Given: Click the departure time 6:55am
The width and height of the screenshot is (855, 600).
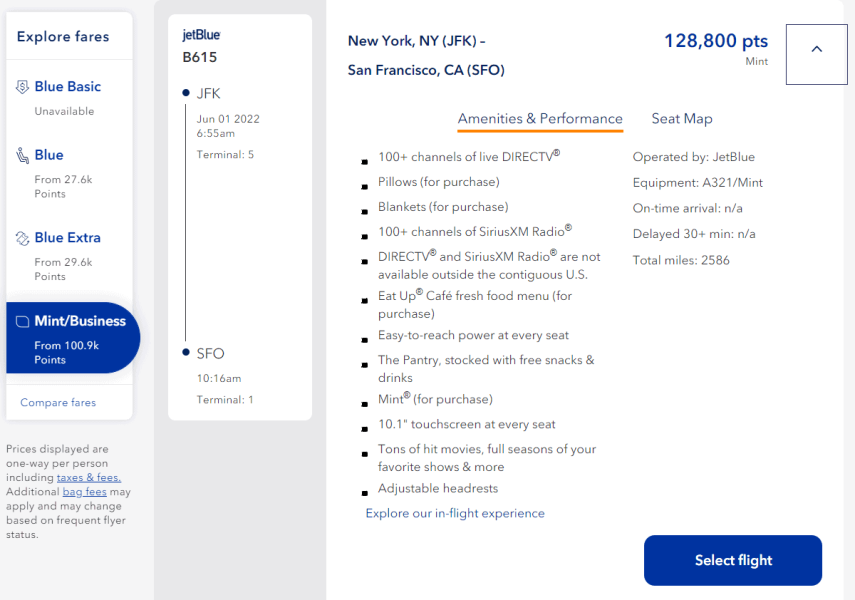Looking at the screenshot, I should click(x=216, y=133).
